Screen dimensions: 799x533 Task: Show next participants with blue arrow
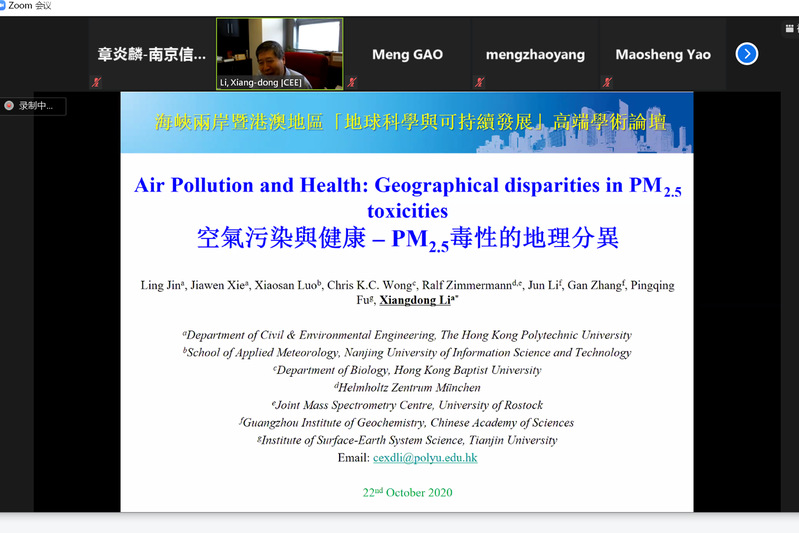tap(746, 54)
